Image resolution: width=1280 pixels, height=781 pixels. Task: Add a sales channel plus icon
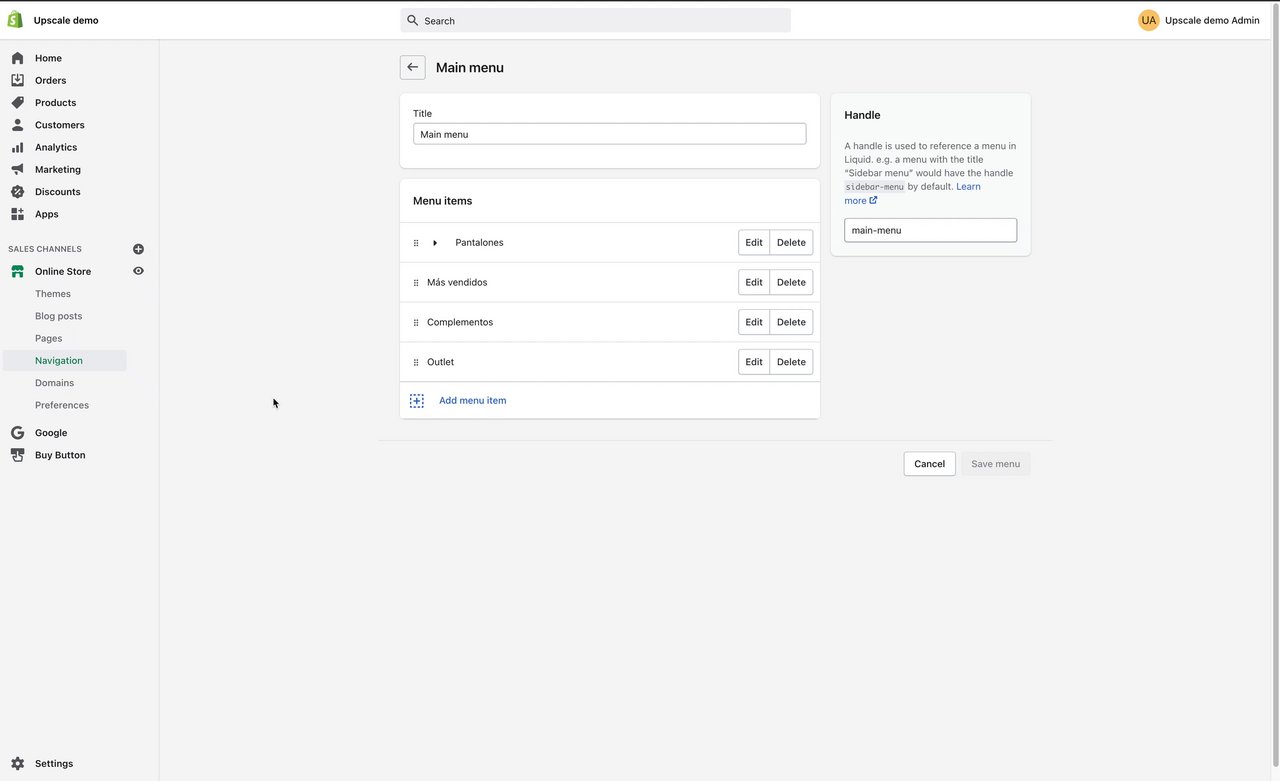click(138, 249)
